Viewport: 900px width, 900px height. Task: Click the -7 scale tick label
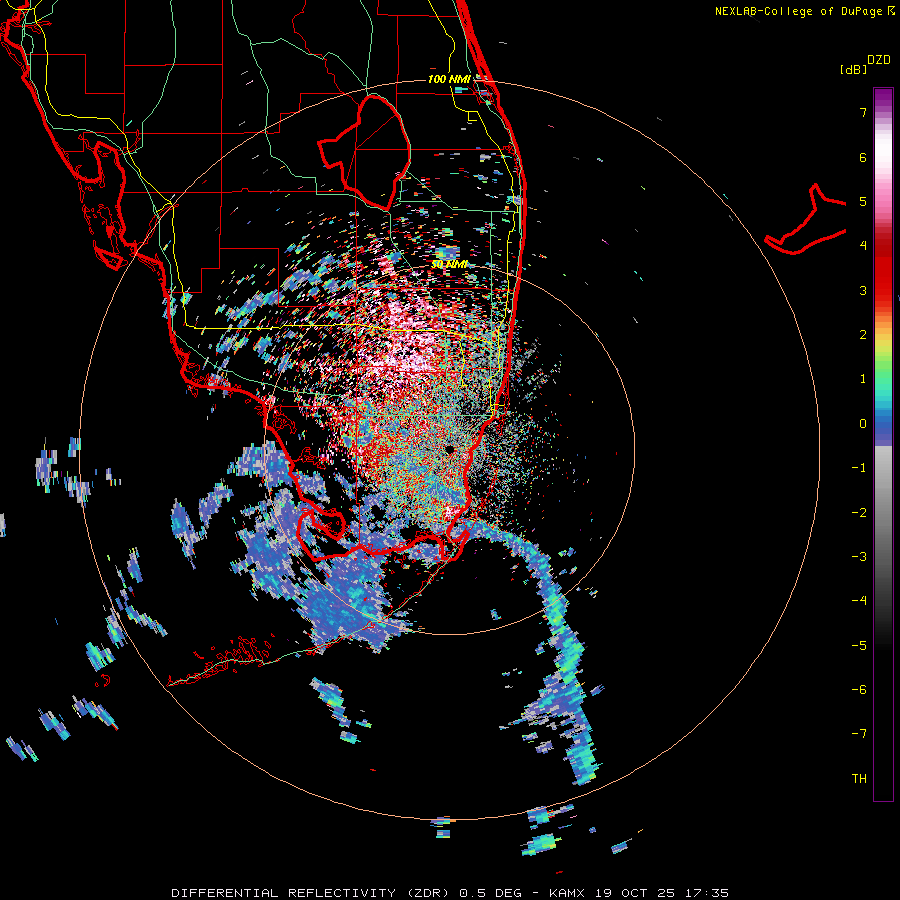tap(859, 734)
